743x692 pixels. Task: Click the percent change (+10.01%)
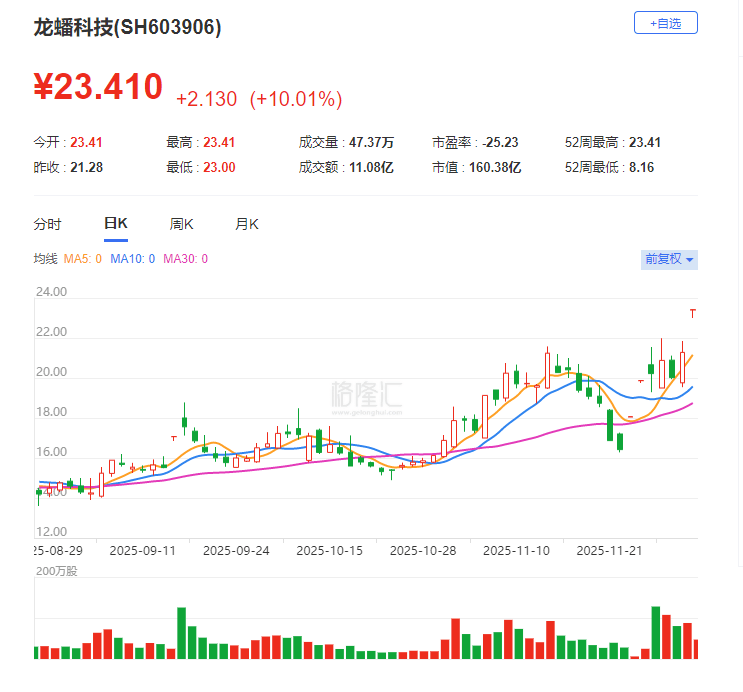[x=296, y=99]
